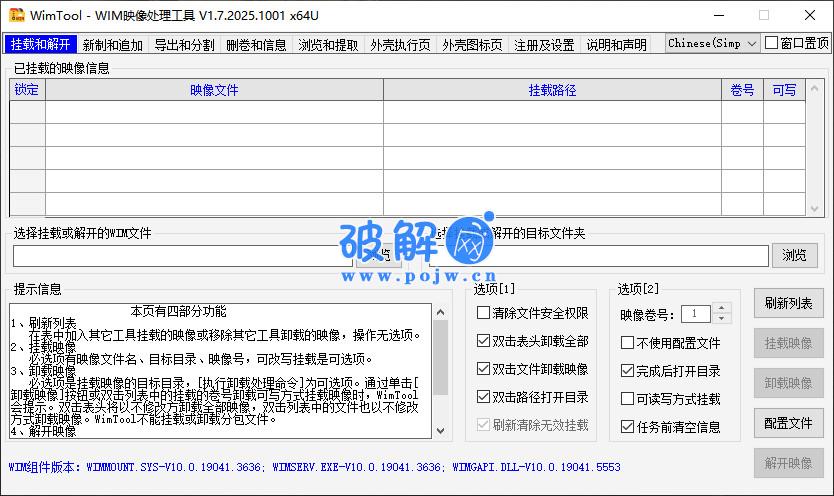Uncheck 双击表头卸载全部 option
The height and width of the screenshot is (496, 834).
[x=483, y=341]
